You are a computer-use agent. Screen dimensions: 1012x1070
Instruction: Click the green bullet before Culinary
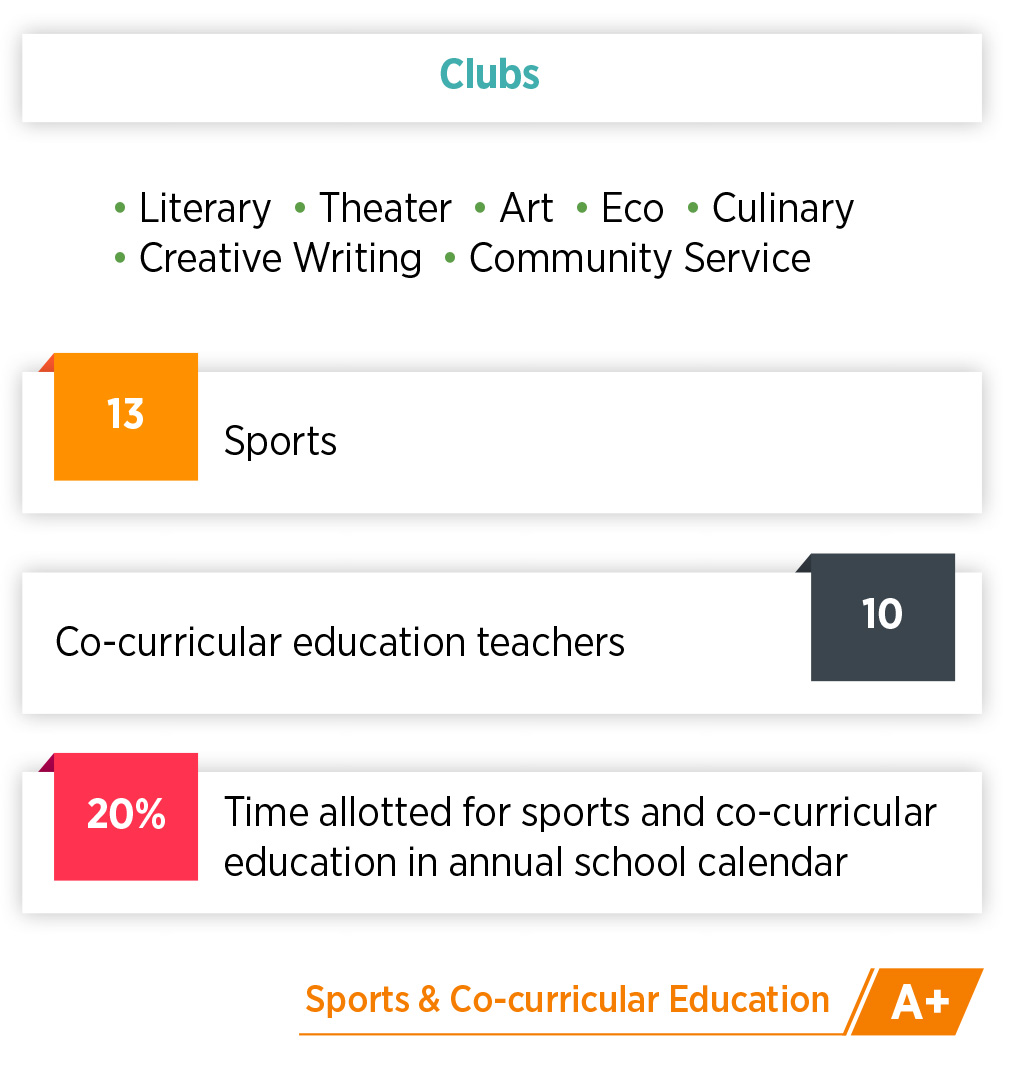(693, 207)
